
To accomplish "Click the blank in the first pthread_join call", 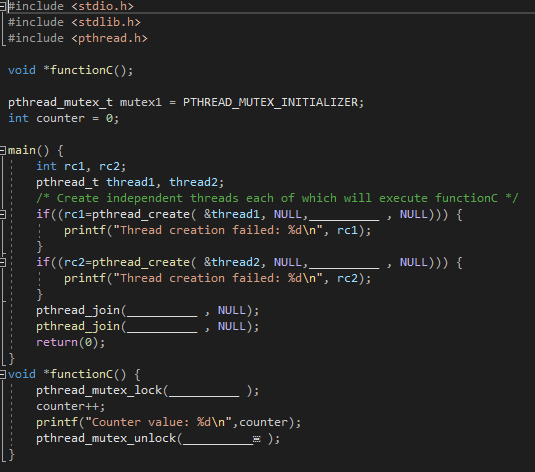I will click(x=162, y=312).
